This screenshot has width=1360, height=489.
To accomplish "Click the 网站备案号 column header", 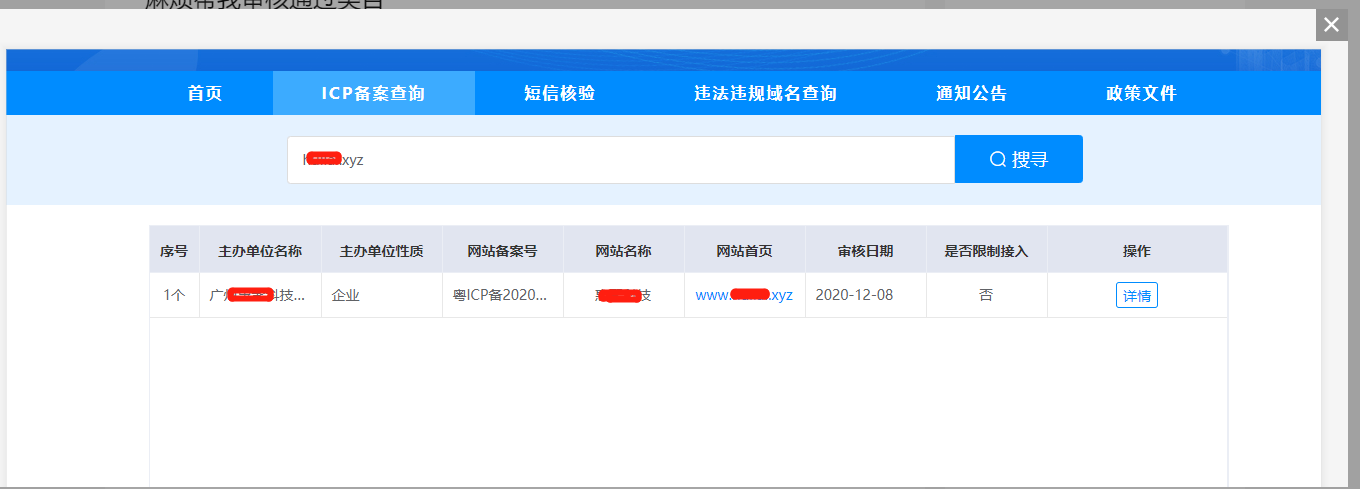I will tap(503, 251).
